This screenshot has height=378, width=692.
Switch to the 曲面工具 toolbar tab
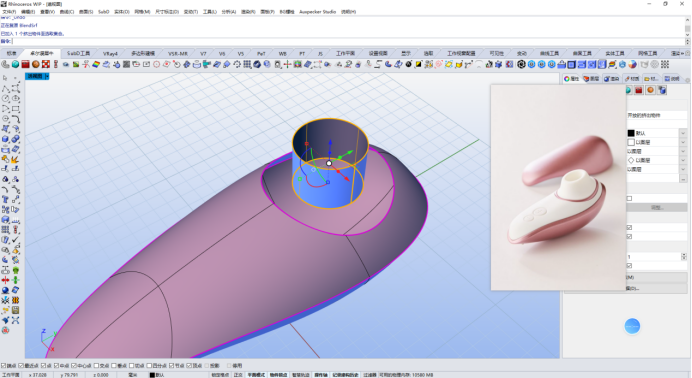[582, 53]
